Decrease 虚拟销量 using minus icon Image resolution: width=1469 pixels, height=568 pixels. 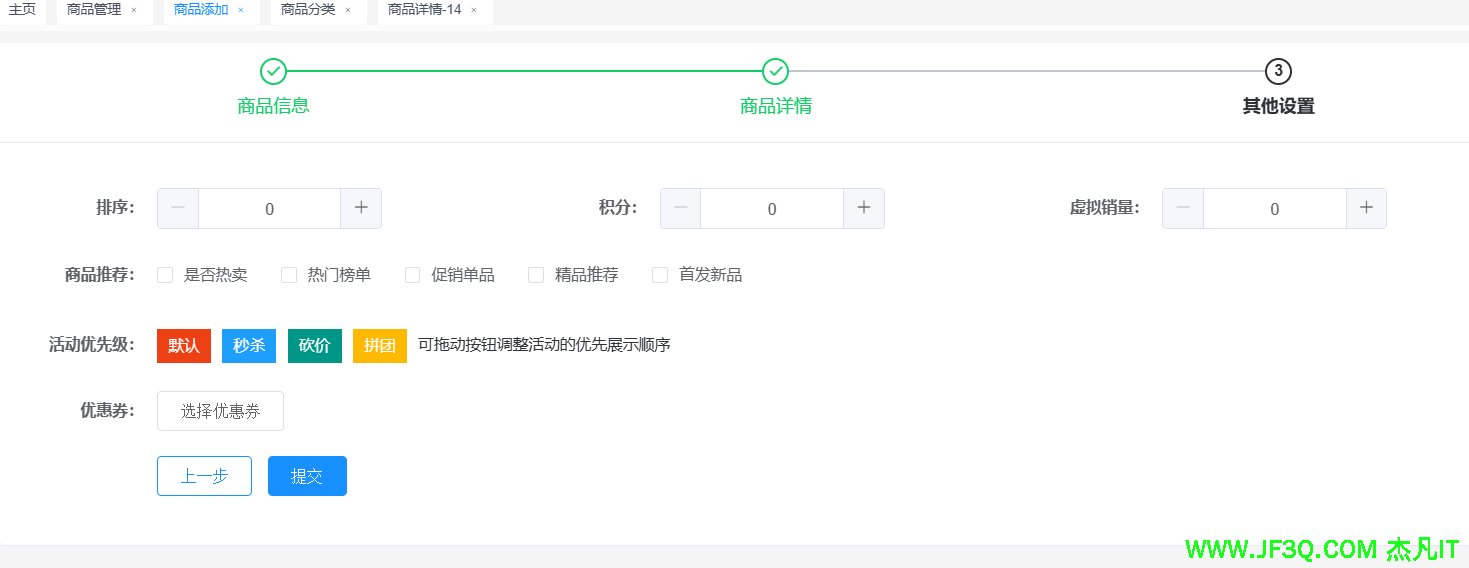(1183, 208)
